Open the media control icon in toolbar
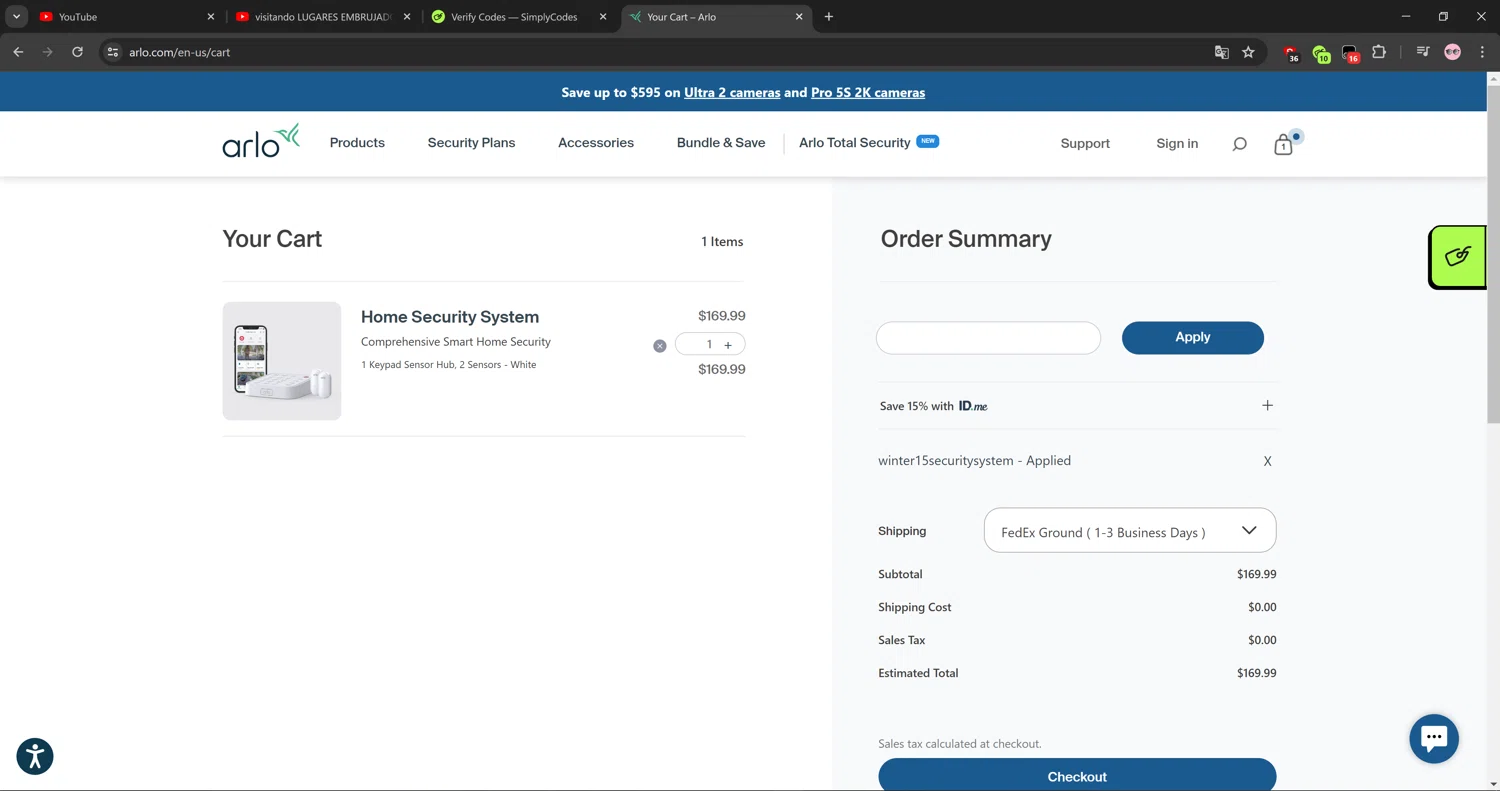Screen dimensions: 1500x791 pos(1423,52)
